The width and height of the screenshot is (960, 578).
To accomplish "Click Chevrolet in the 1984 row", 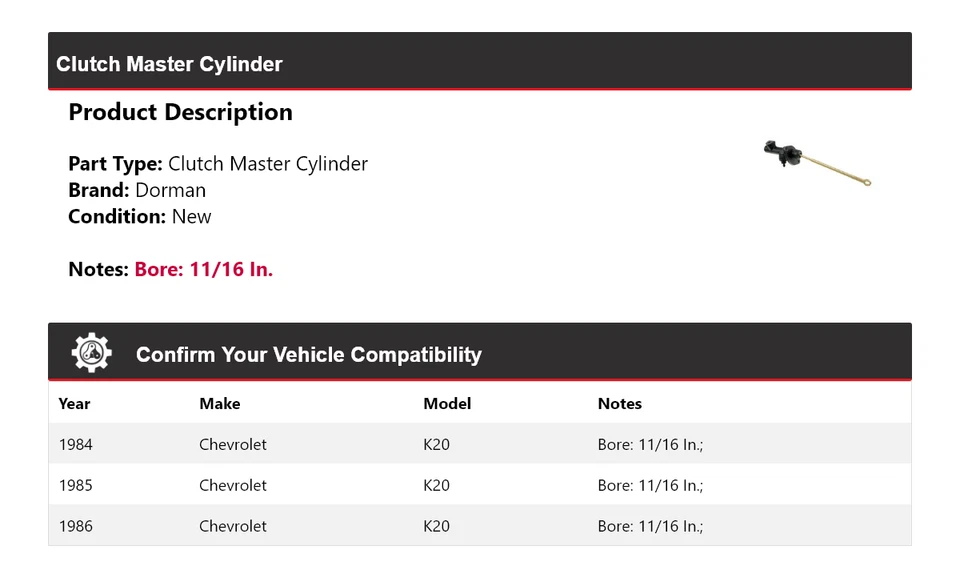I will click(232, 444).
